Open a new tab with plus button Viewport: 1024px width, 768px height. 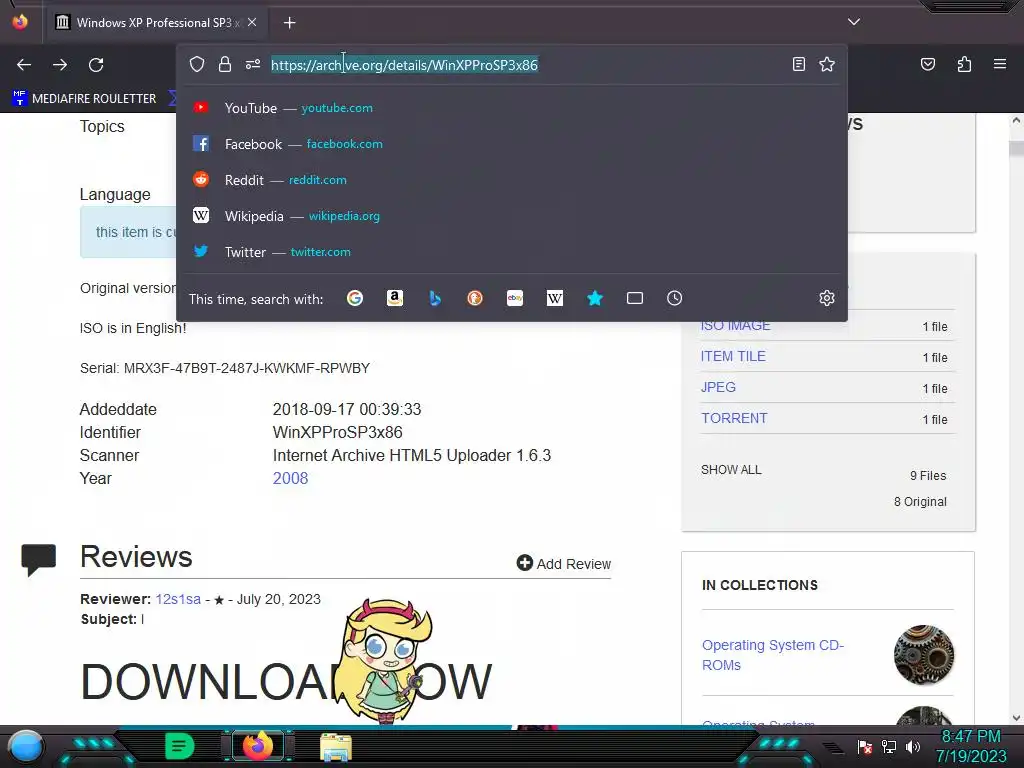(289, 23)
